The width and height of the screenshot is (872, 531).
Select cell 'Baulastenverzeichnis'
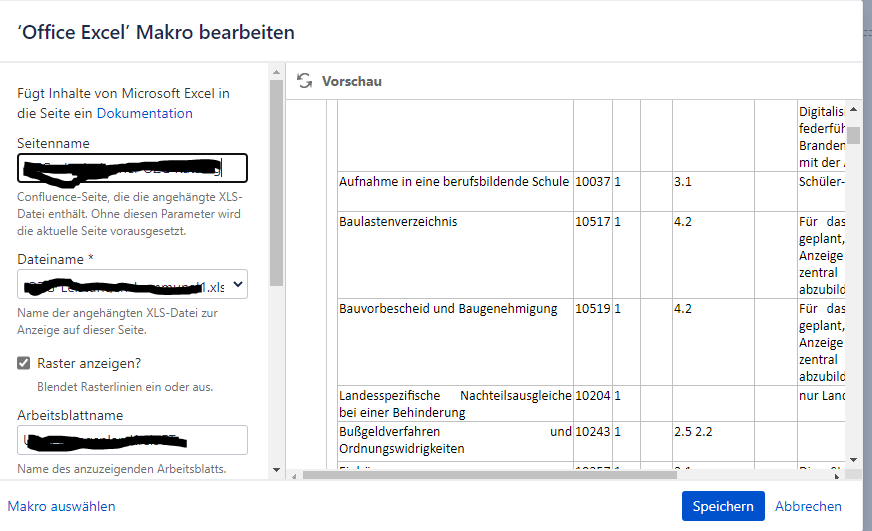(455, 255)
